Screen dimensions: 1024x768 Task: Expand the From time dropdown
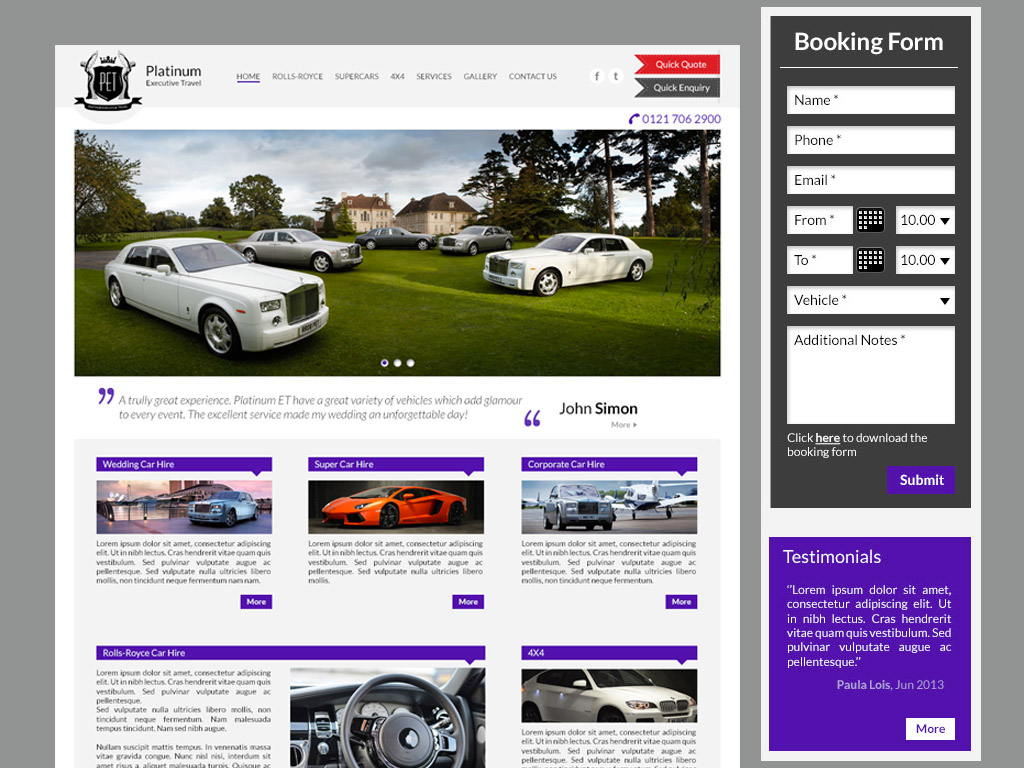click(925, 220)
